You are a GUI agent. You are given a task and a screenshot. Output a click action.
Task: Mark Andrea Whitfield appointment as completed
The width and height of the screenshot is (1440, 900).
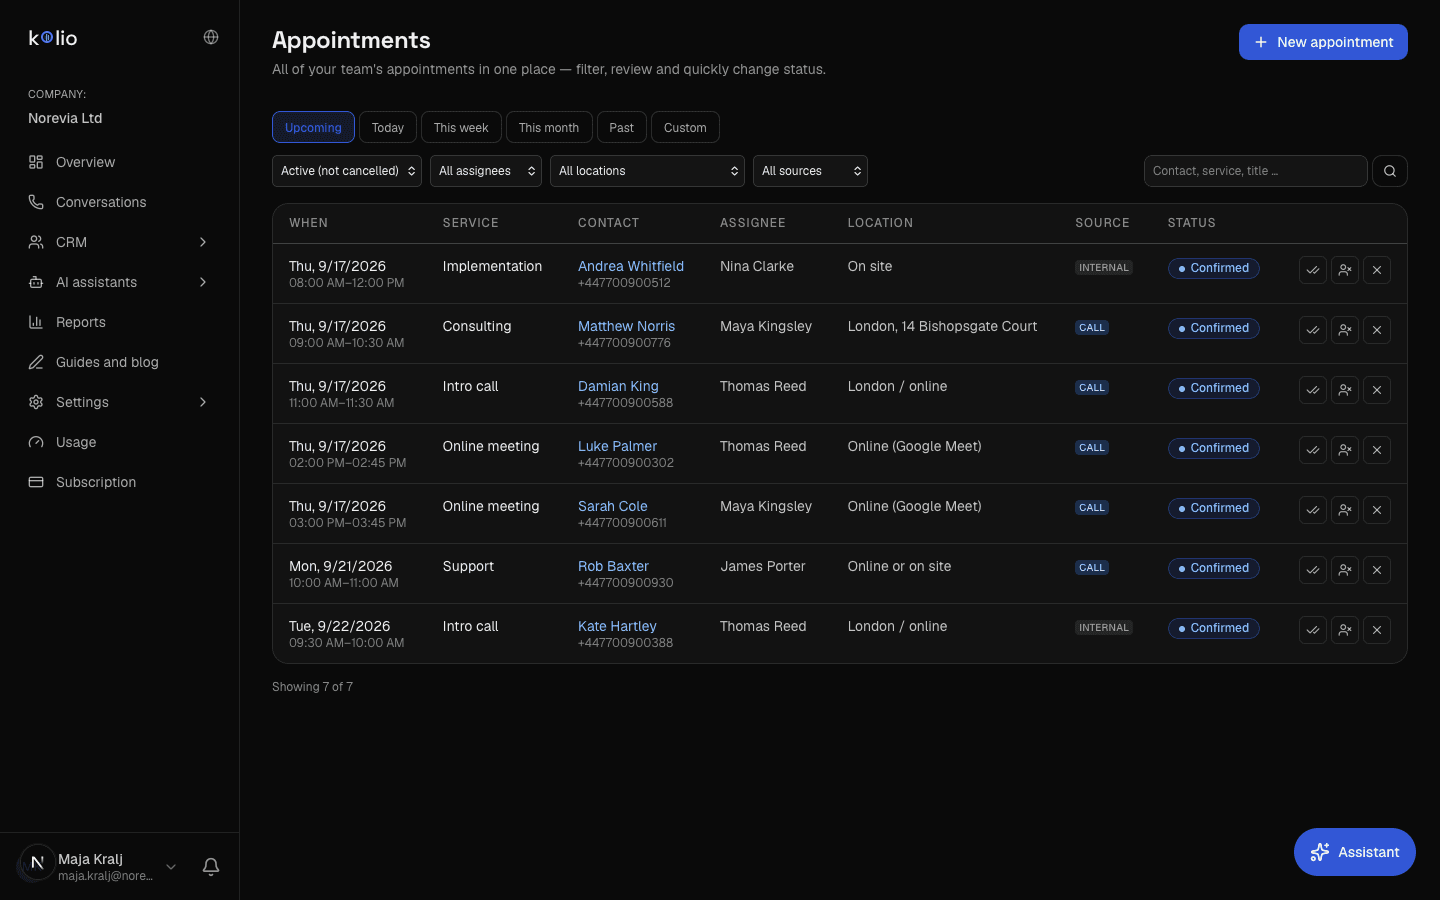point(1313,270)
